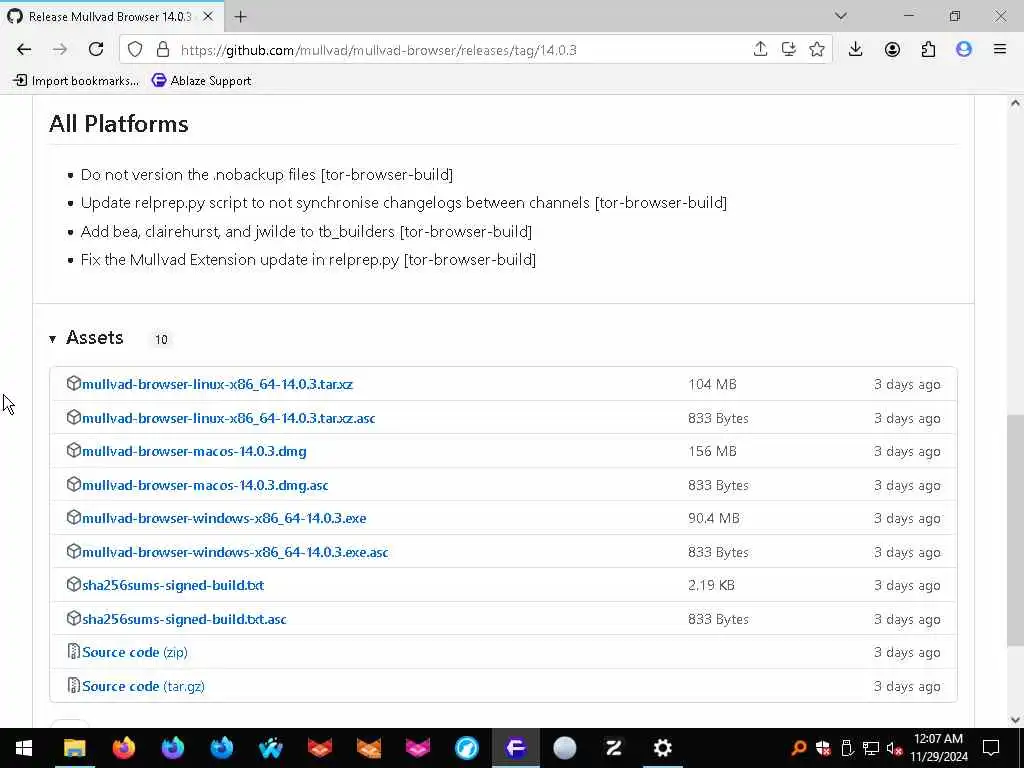Open the downloads panel
The width and height of the screenshot is (1024, 768).
[856, 50]
